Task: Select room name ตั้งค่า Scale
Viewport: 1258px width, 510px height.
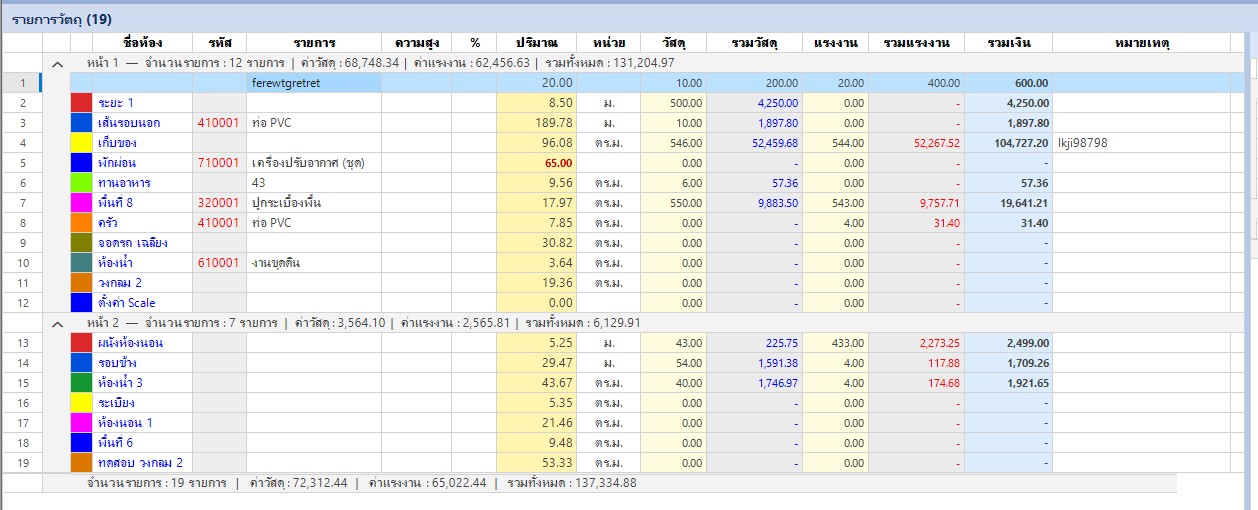Action: click(x=127, y=303)
